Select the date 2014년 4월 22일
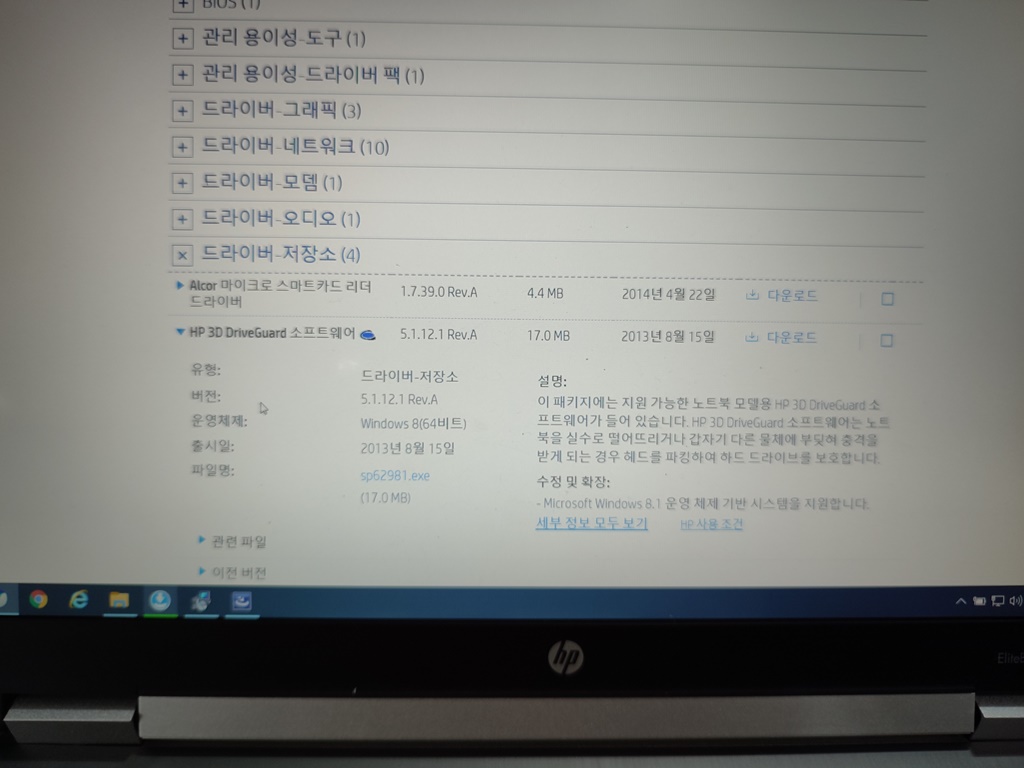 pyautogui.click(x=668, y=295)
